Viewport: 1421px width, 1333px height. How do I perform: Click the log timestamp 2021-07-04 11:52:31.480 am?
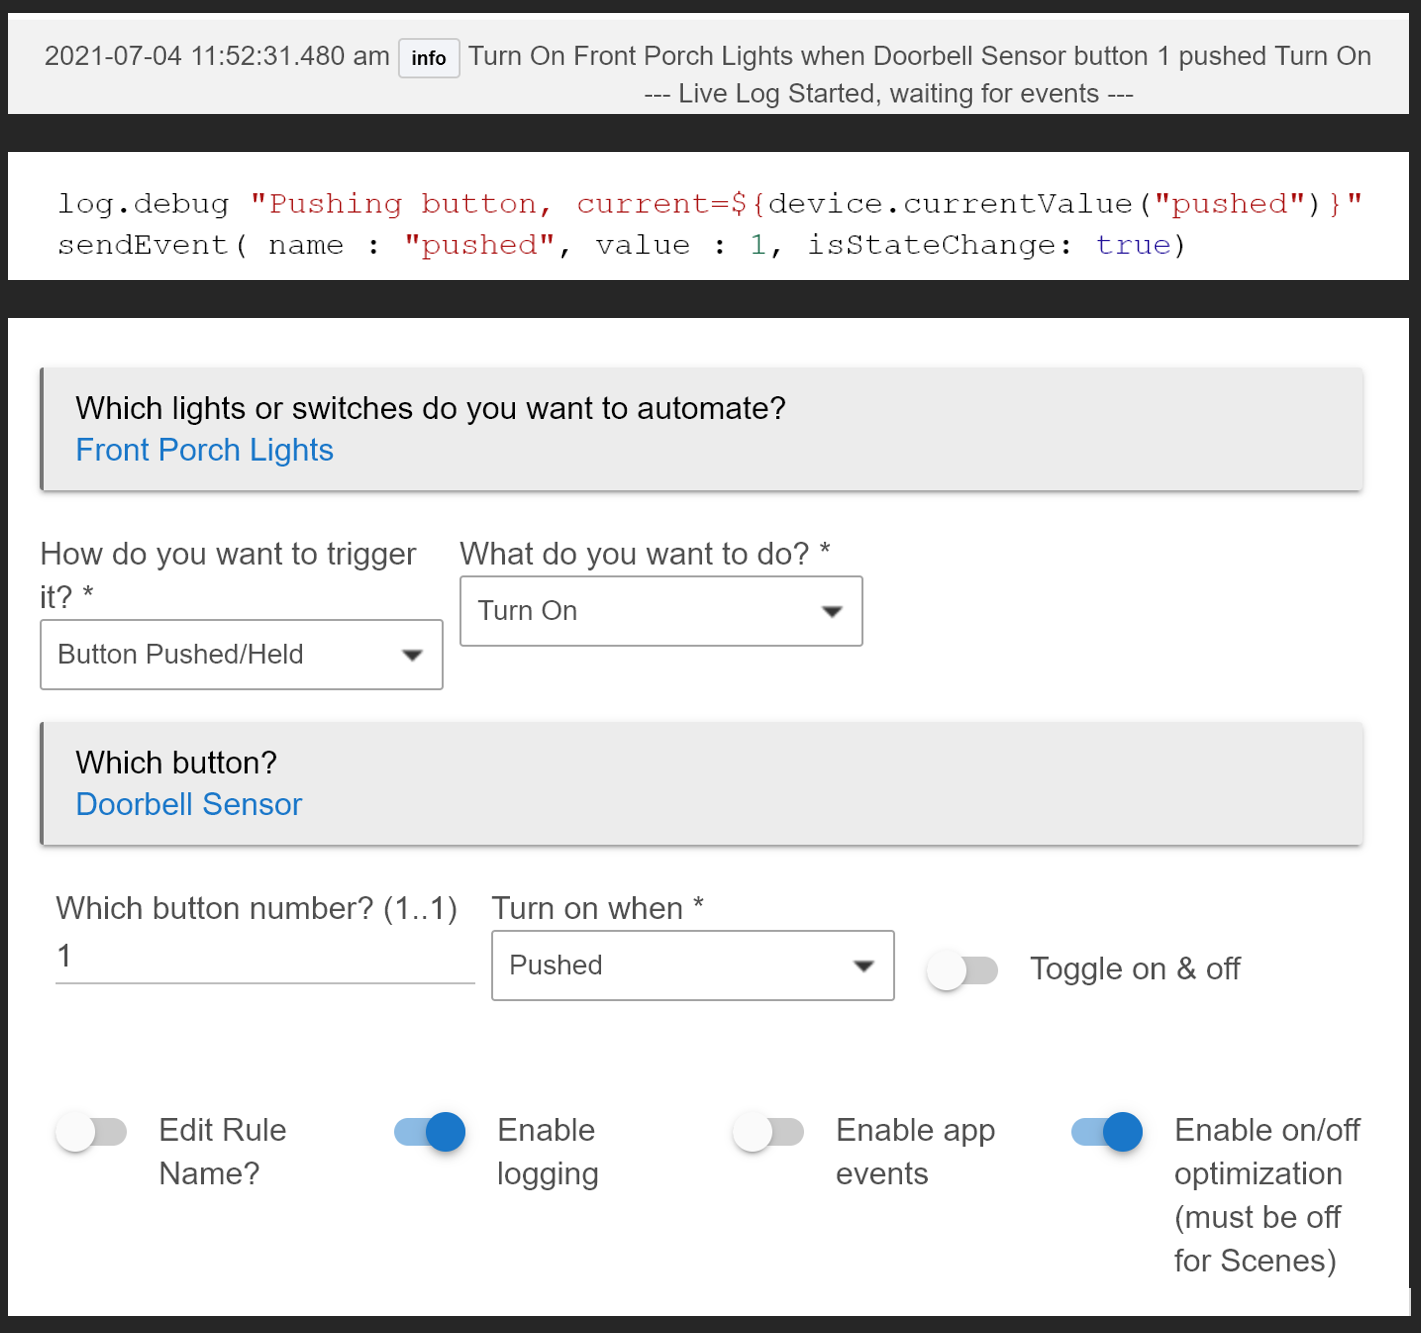(217, 56)
